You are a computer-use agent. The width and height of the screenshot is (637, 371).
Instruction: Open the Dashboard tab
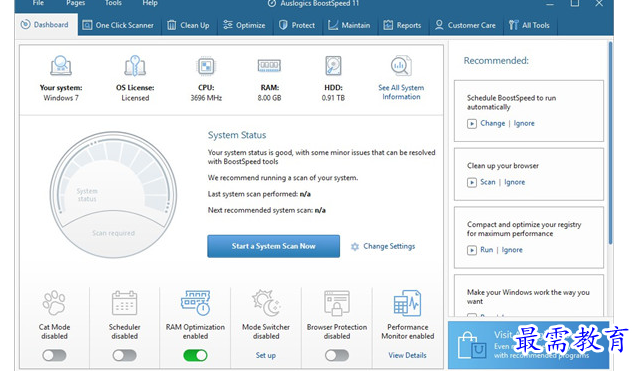point(46,25)
